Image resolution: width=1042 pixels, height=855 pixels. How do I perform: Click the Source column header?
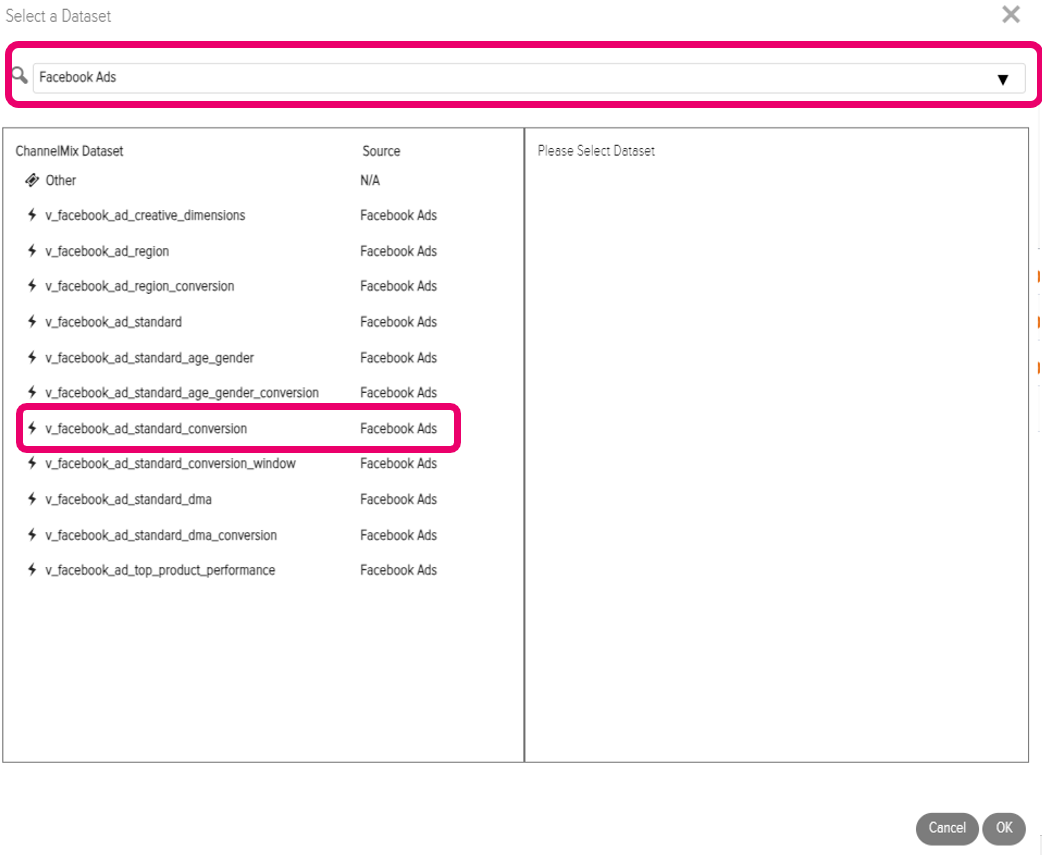coord(381,151)
